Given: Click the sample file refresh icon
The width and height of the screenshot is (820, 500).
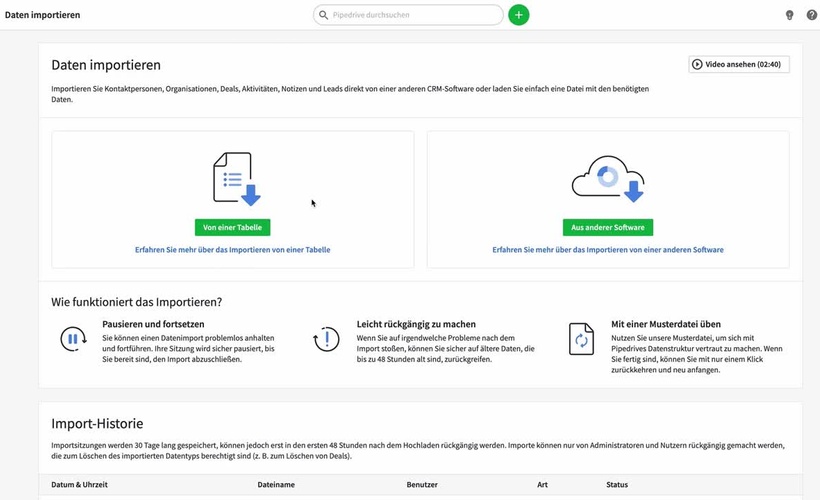Looking at the screenshot, I should 581,339.
